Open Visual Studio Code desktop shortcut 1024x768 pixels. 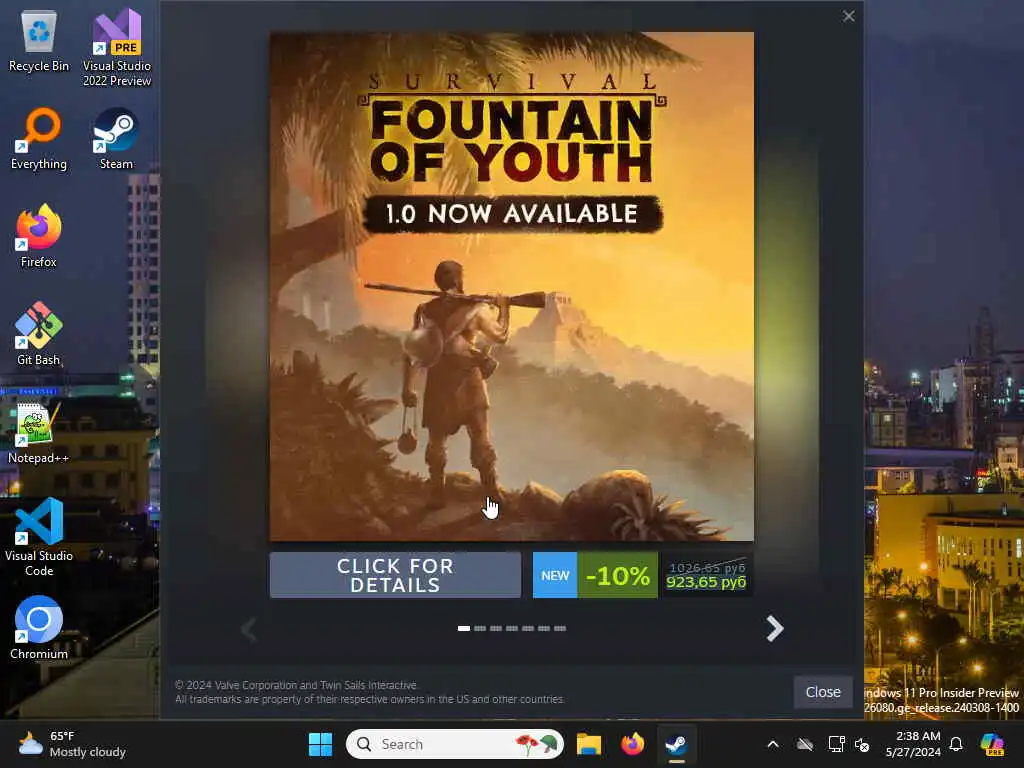39,537
